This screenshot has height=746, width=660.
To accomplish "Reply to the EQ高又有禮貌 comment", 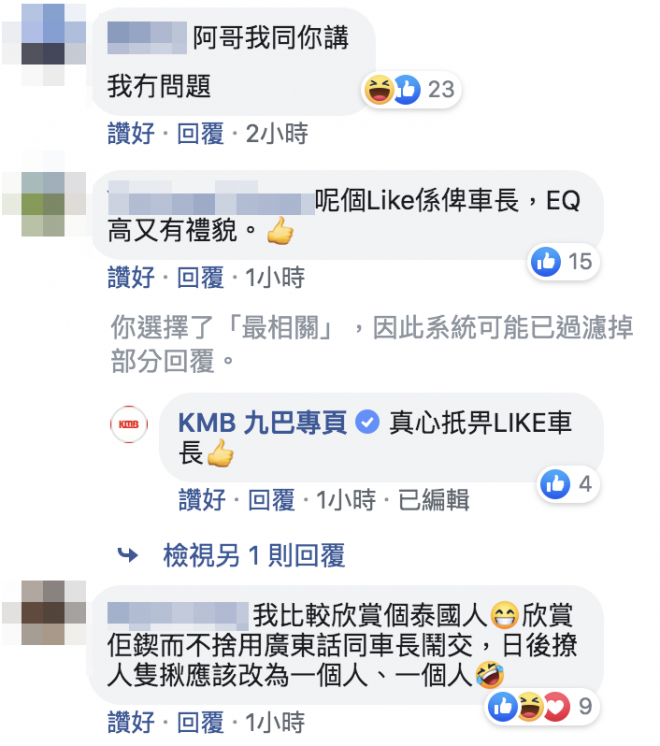I will point(200,277).
